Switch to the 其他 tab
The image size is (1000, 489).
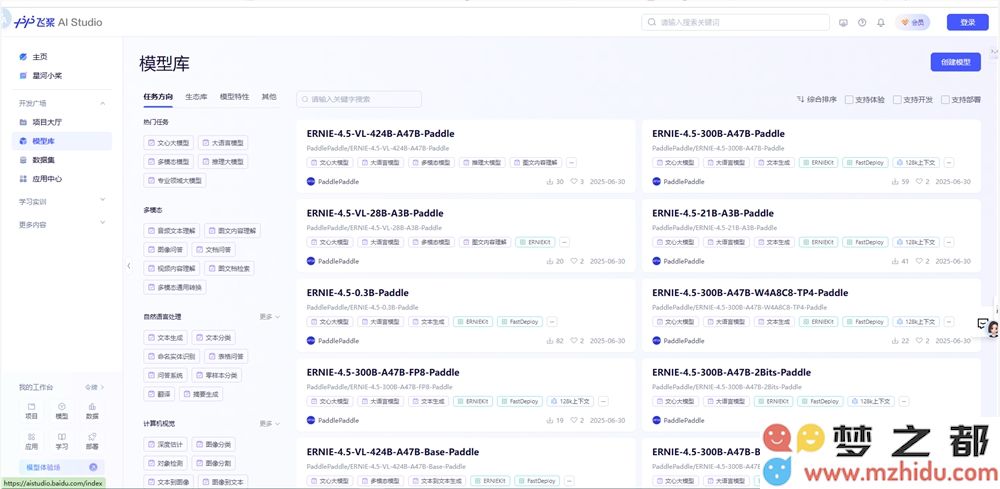[269, 97]
